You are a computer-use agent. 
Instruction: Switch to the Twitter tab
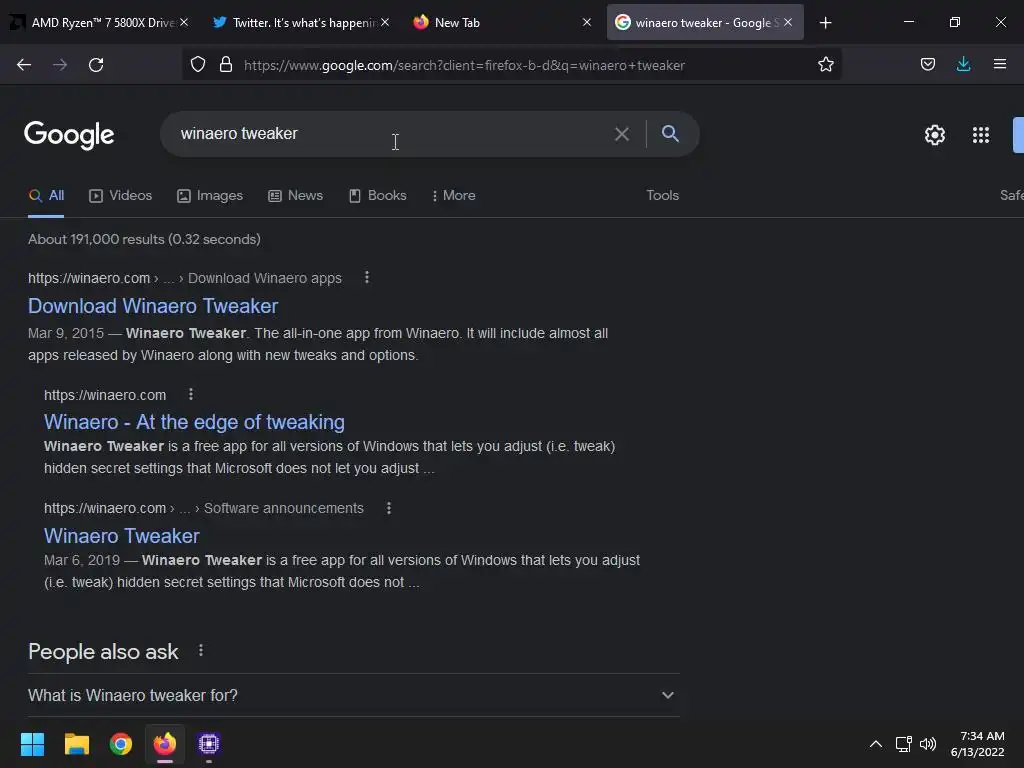[299, 23]
